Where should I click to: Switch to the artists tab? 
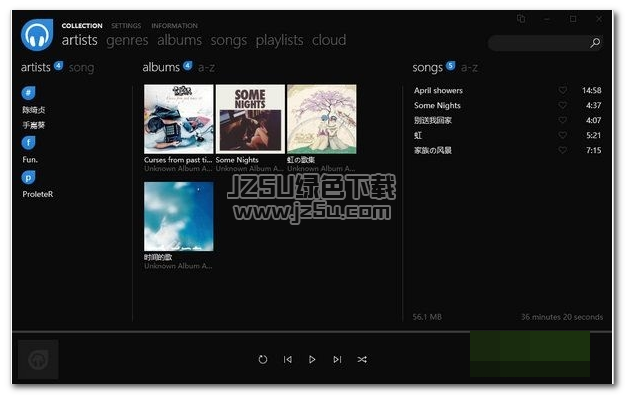click(x=79, y=40)
